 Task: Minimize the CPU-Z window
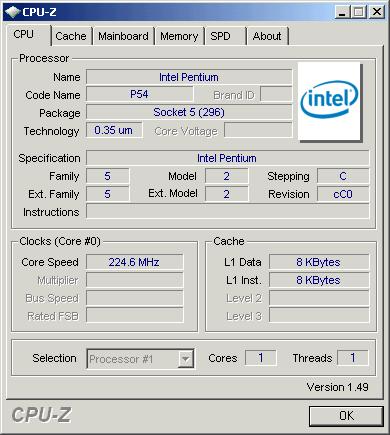coord(342,12)
